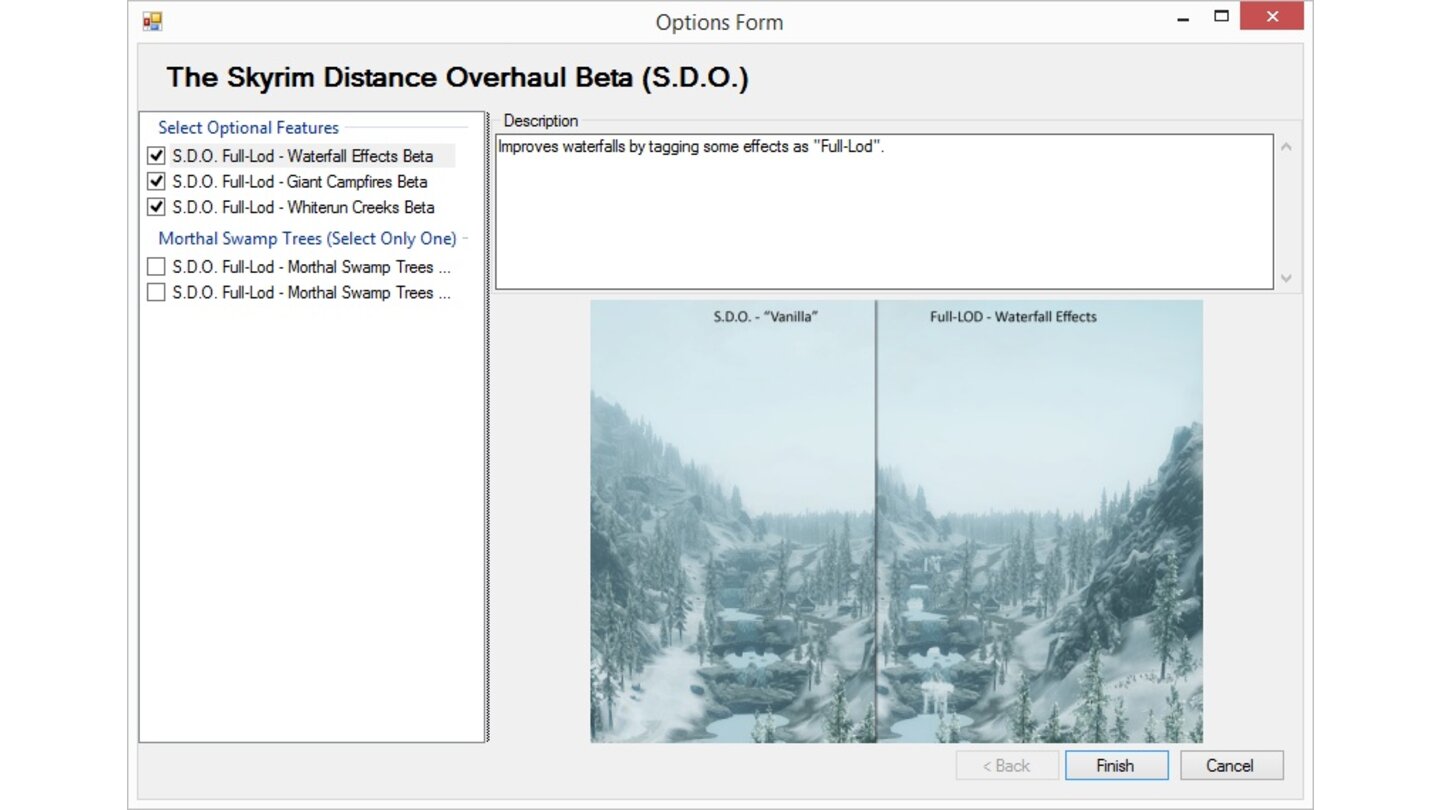Viewport: 1440px width, 810px height.
Task: Select 'S.D.O. Full-Lod - Giant Campfires Beta' label
Action: tap(300, 182)
